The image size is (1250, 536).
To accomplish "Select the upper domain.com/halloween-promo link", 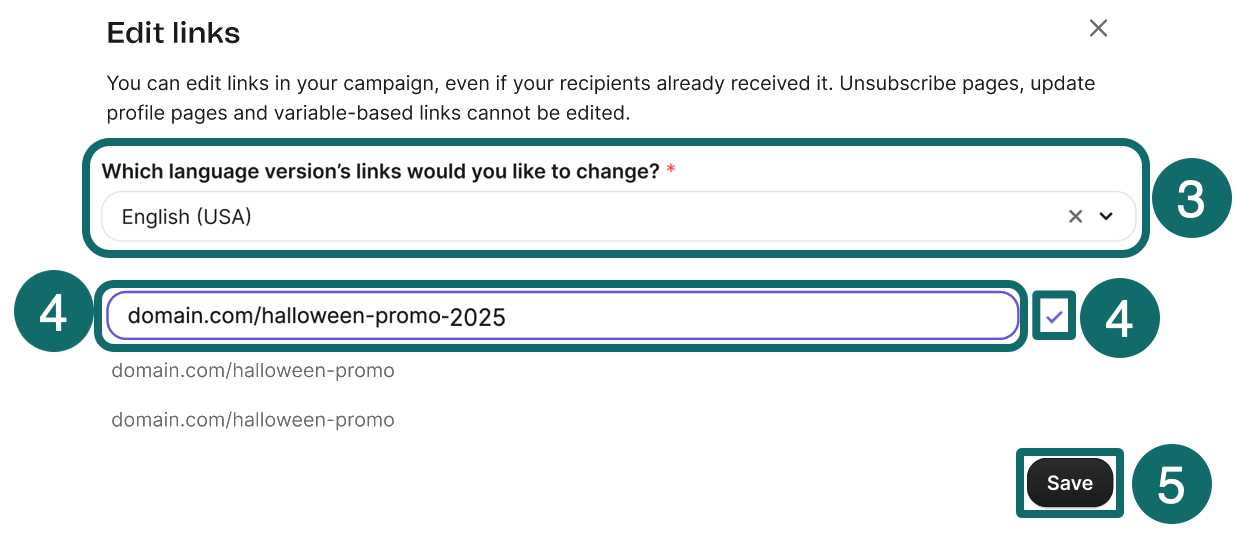I will (253, 371).
